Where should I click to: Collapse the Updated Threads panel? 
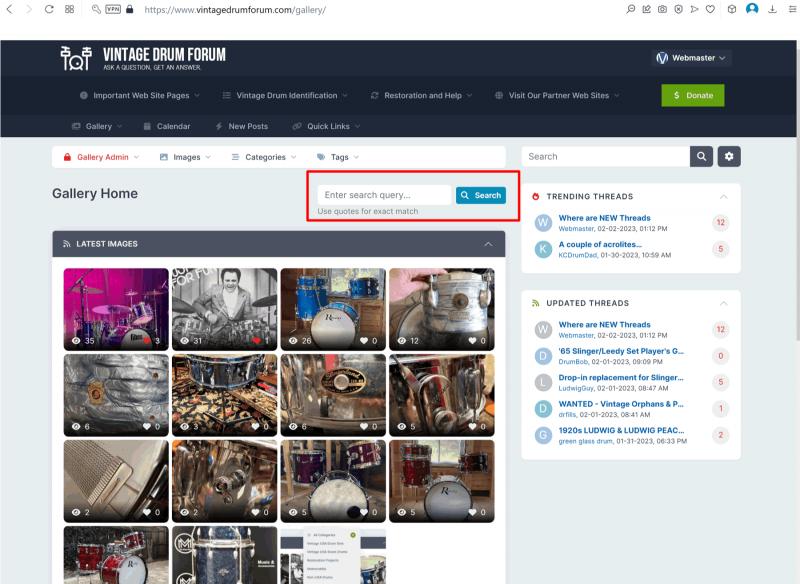pos(723,303)
